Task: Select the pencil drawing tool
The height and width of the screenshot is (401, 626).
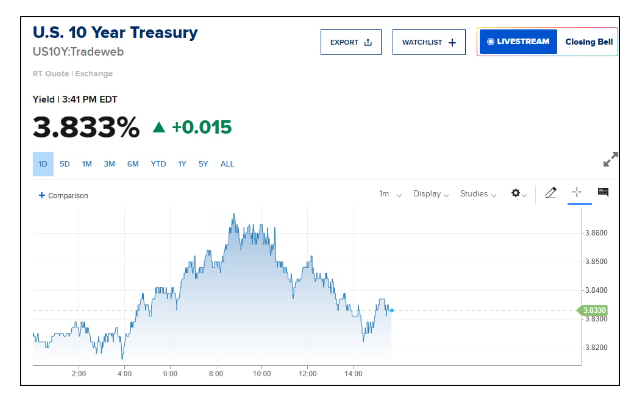Action: coord(550,193)
